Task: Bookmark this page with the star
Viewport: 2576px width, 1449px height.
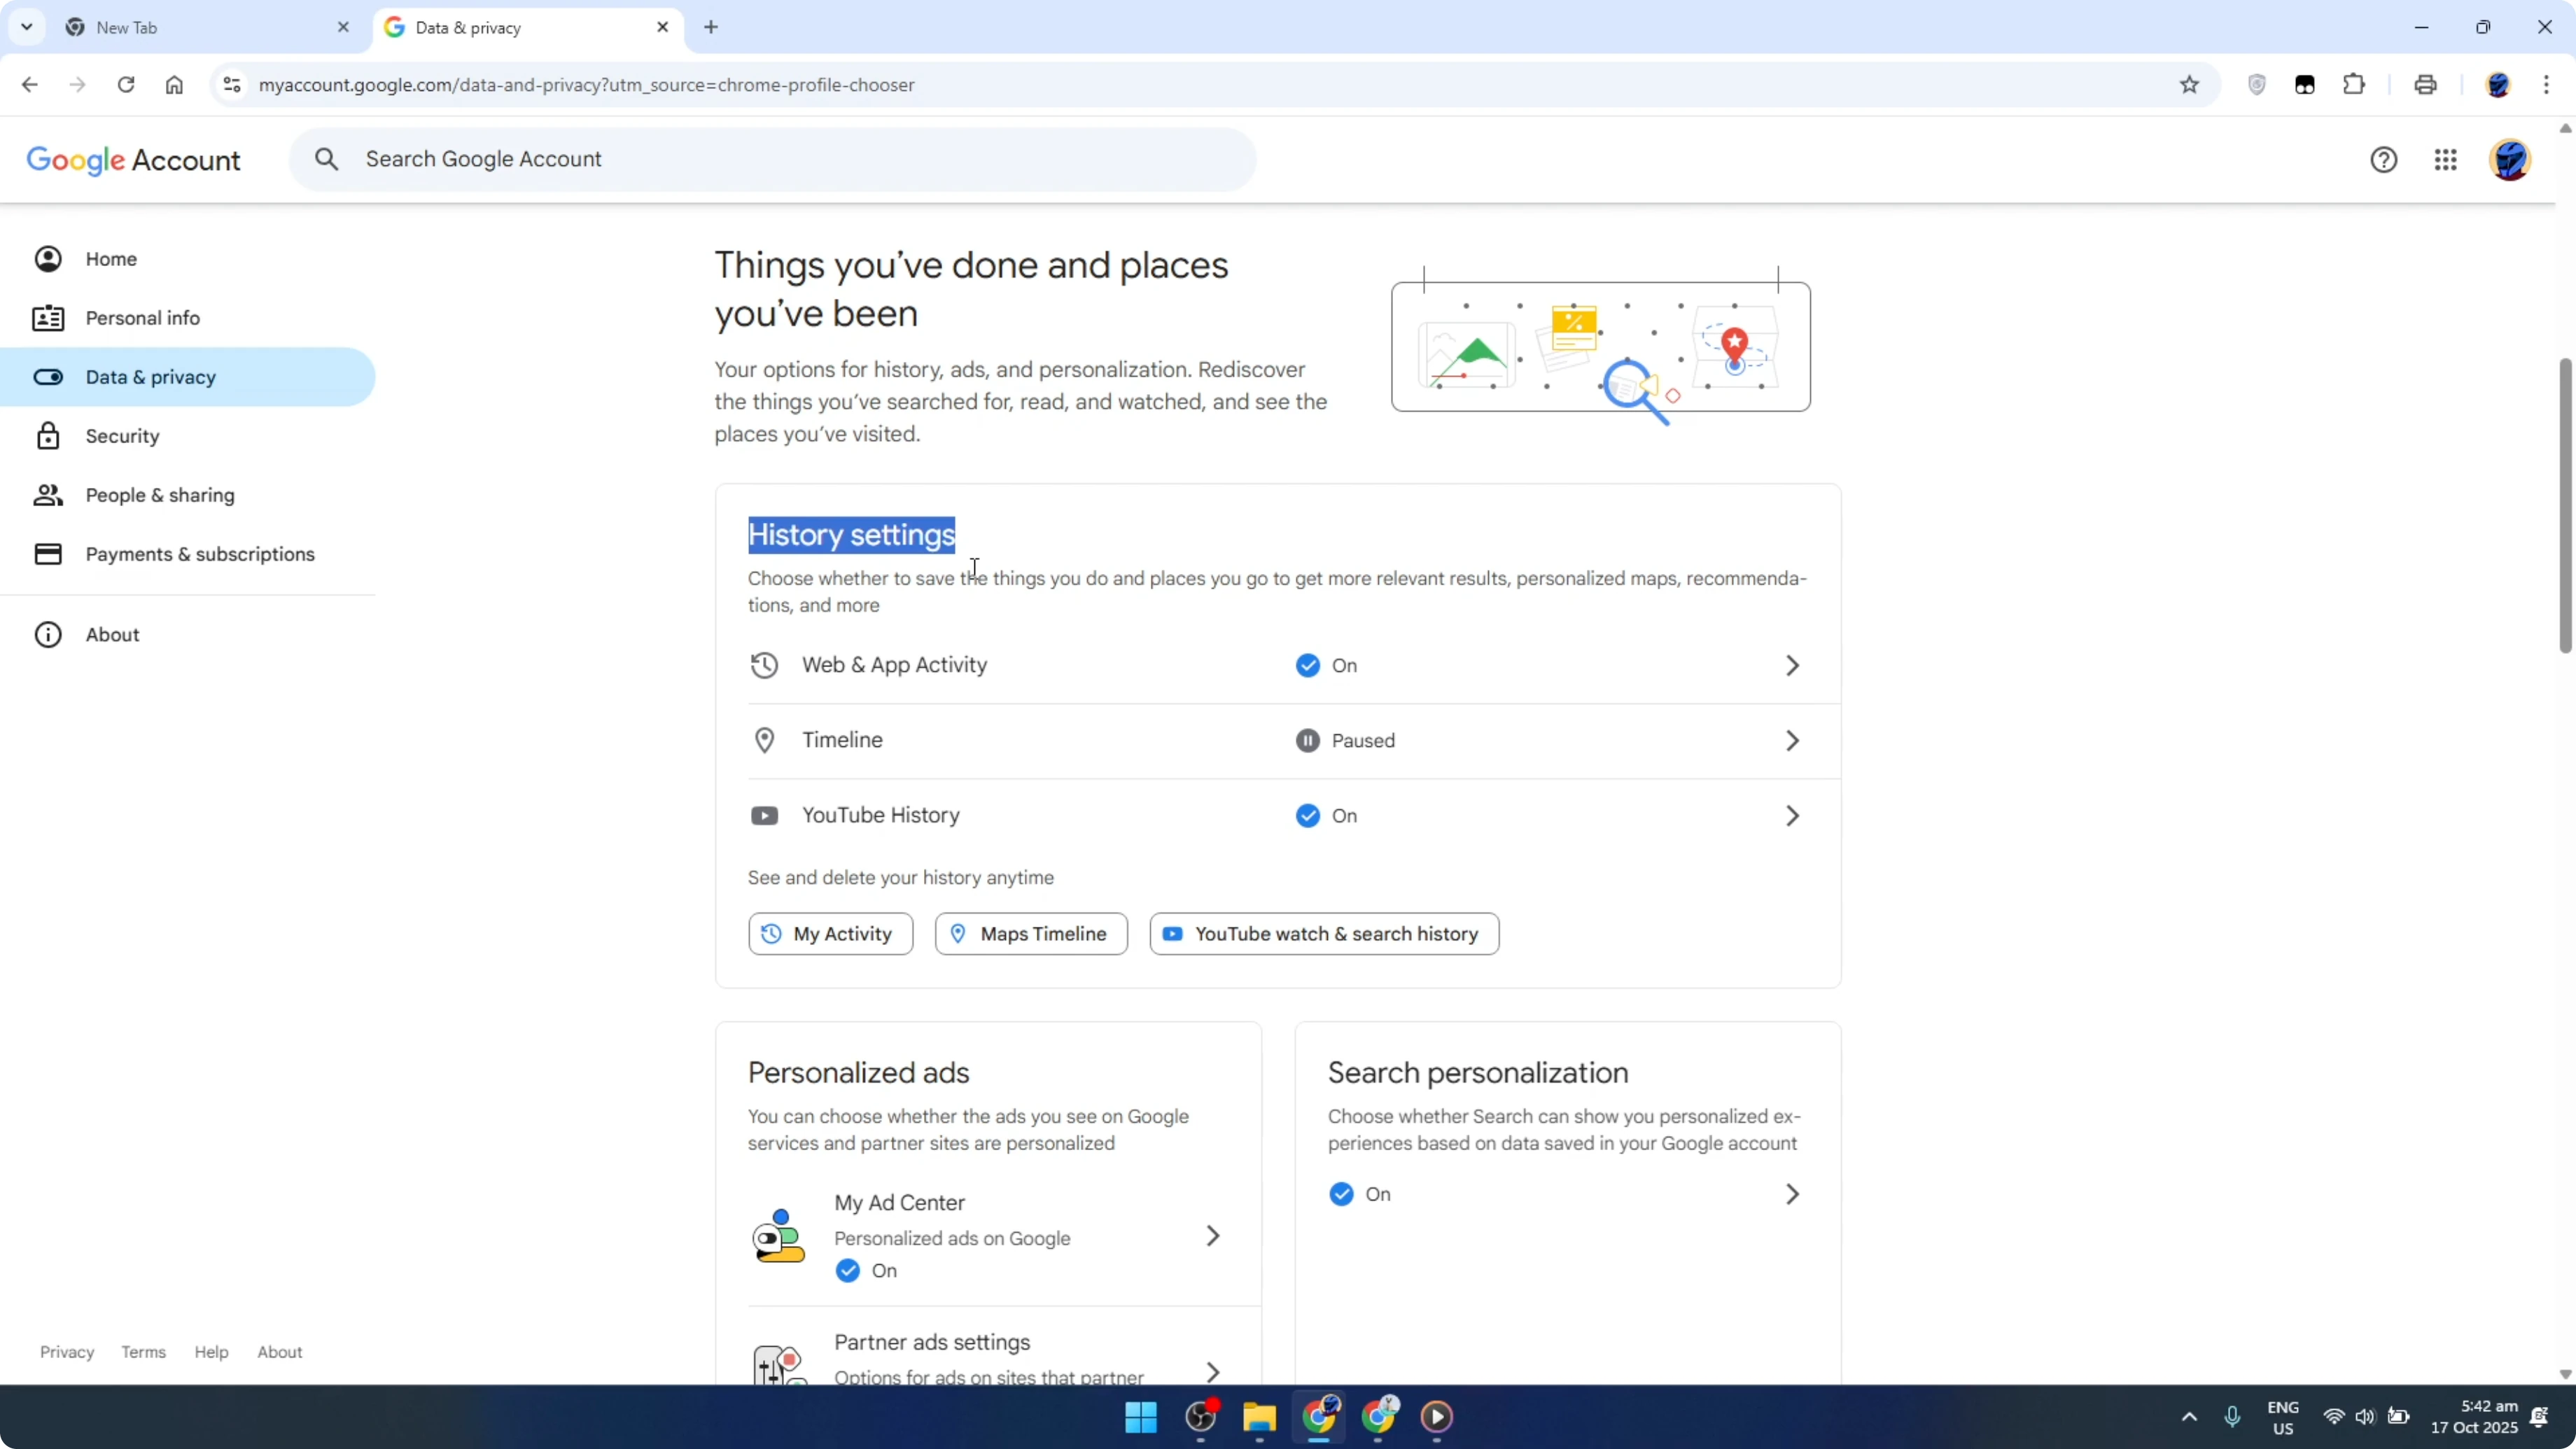Action: 2189,85
